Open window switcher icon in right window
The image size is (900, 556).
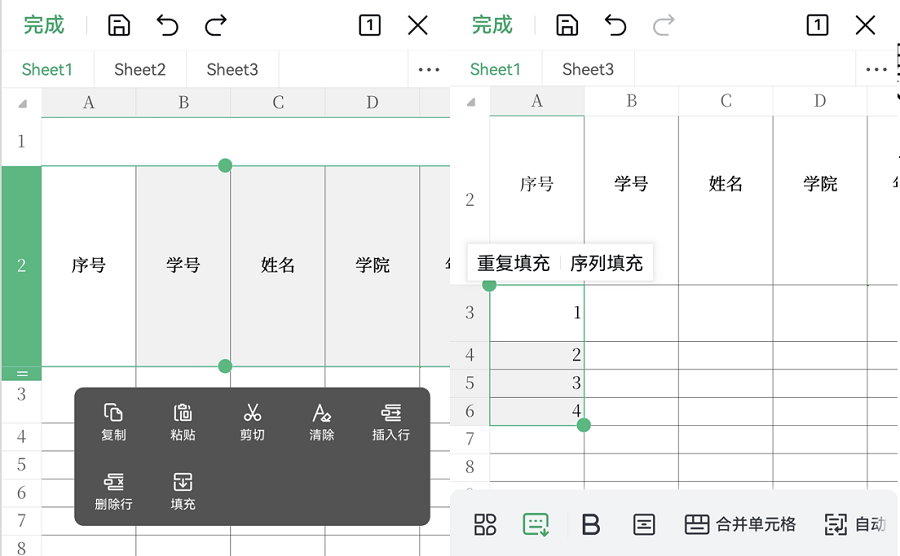(817, 25)
